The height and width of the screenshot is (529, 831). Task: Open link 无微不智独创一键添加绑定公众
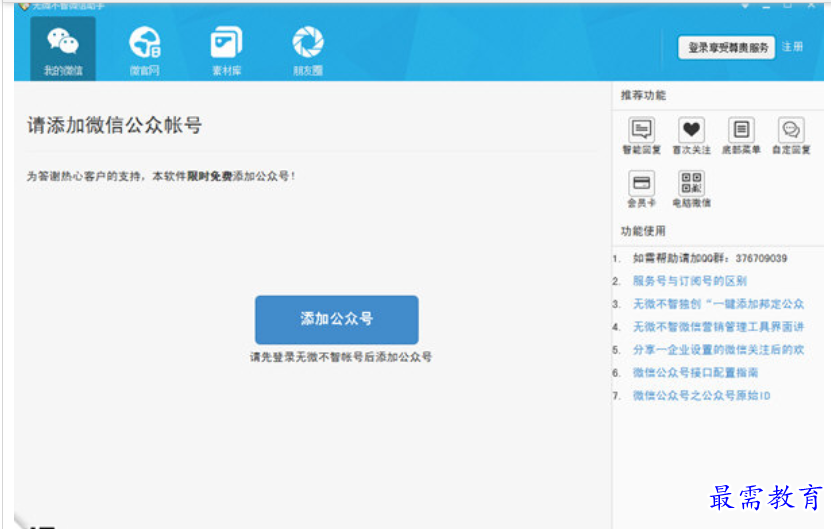(718, 304)
